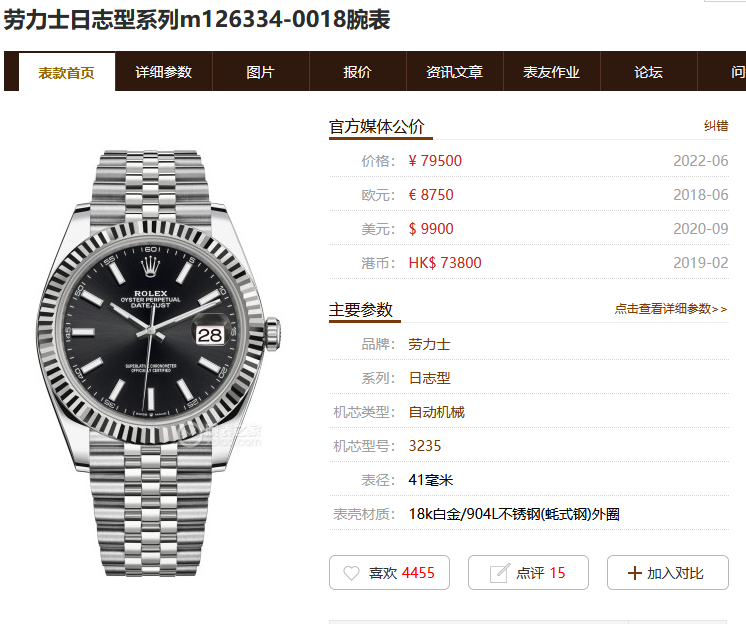746x624 pixels.
Task: Go to the 报价 tab
Action: point(358,72)
